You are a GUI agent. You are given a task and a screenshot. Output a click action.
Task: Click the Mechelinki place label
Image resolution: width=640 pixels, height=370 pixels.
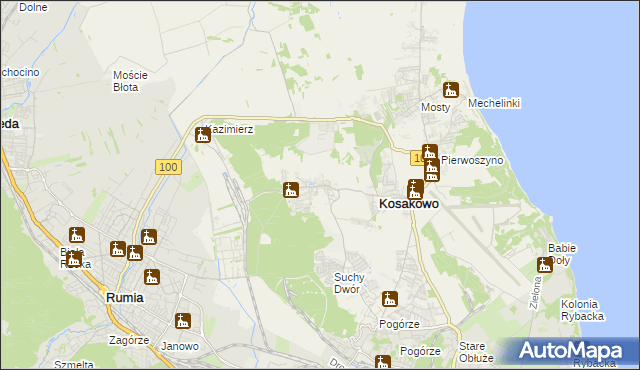tap(494, 103)
